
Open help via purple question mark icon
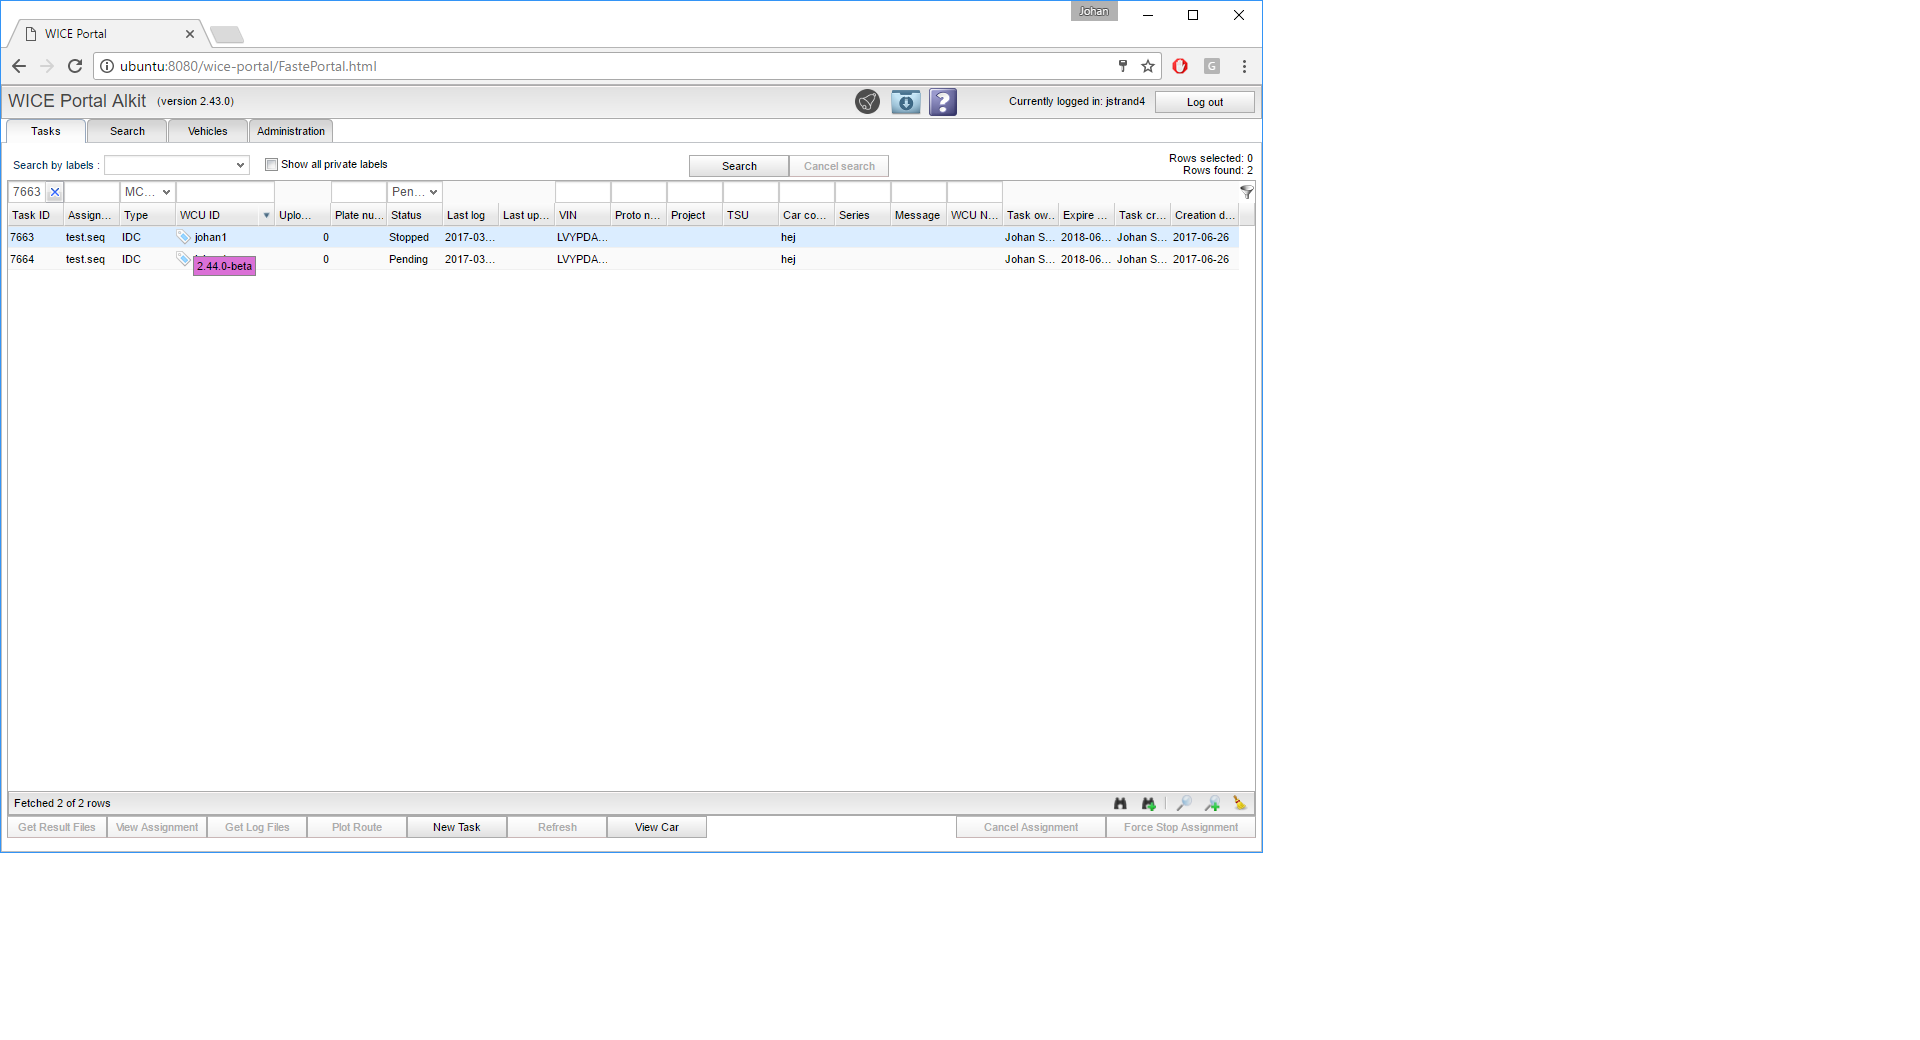(942, 102)
